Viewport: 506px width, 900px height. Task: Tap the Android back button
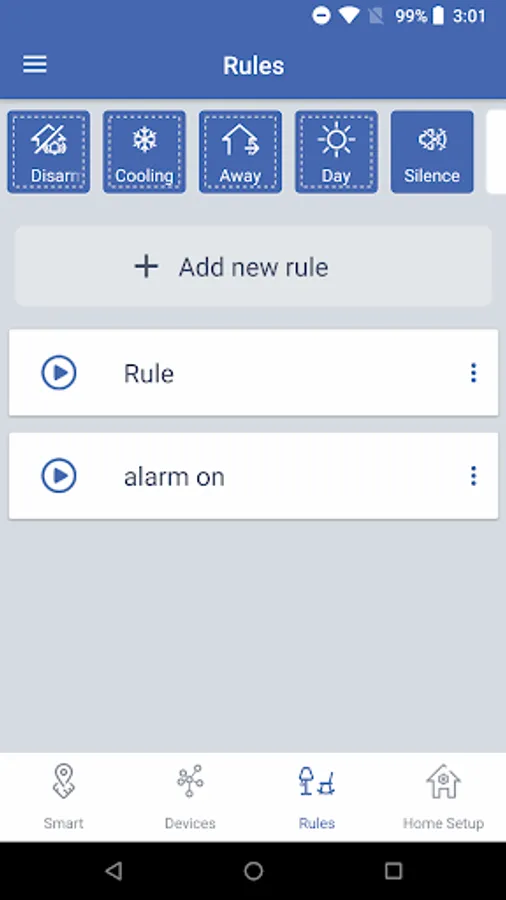click(114, 871)
